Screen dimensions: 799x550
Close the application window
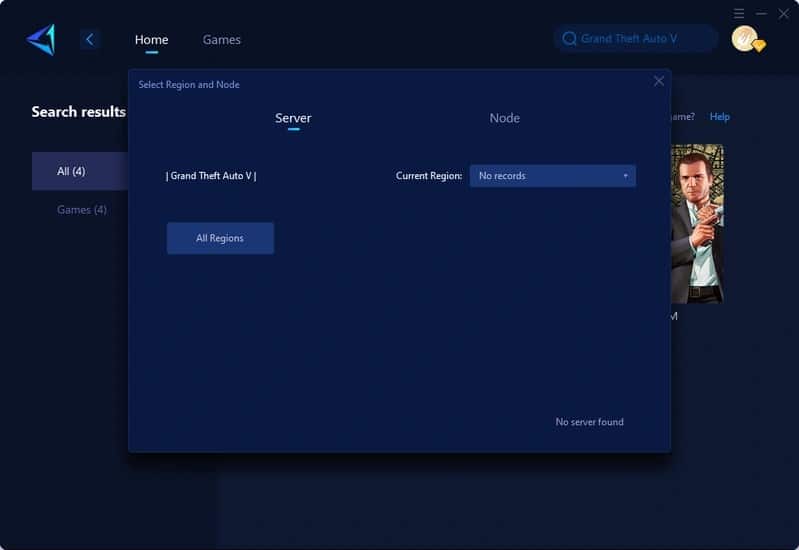(783, 14)
